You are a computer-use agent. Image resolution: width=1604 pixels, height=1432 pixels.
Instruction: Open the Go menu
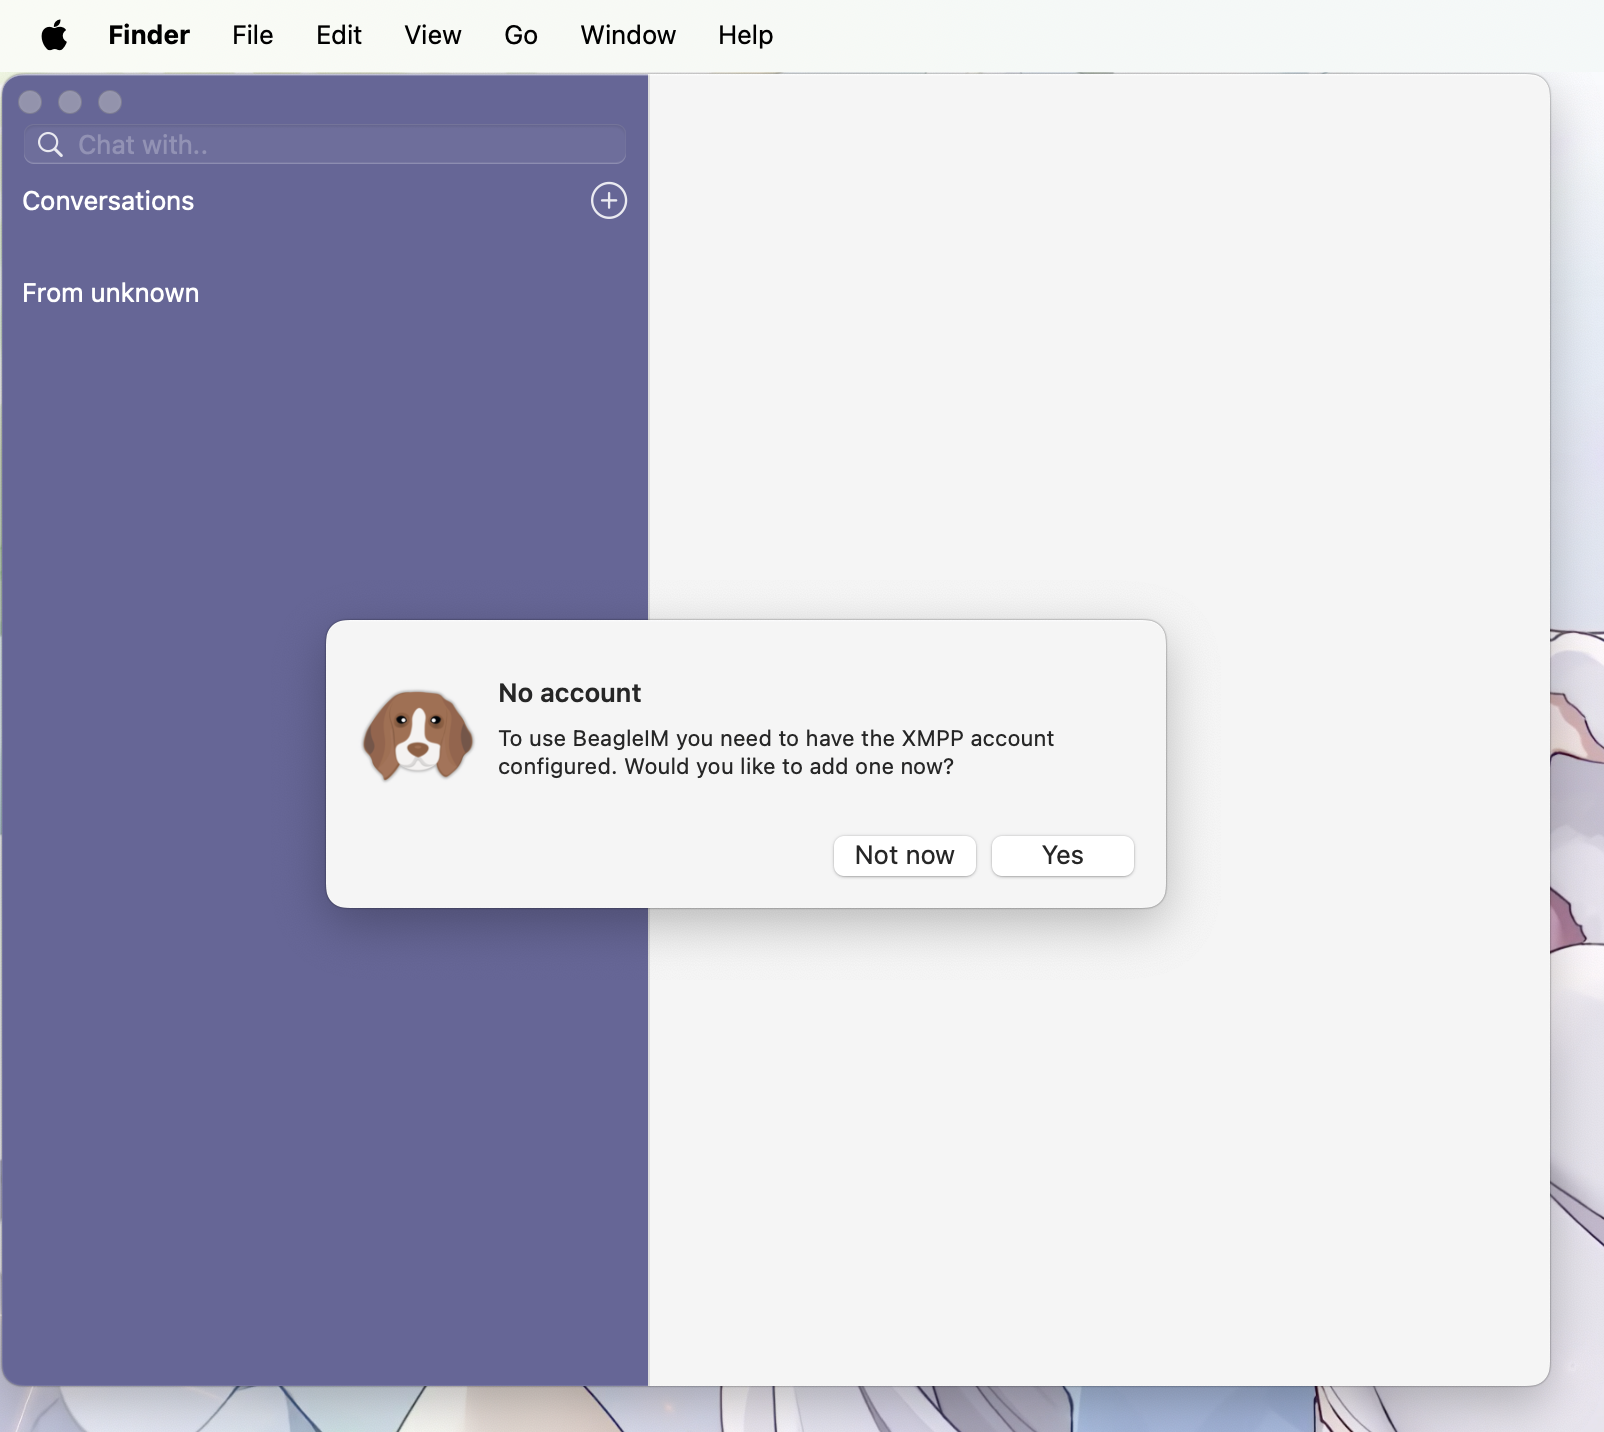(x=521, y=36)
